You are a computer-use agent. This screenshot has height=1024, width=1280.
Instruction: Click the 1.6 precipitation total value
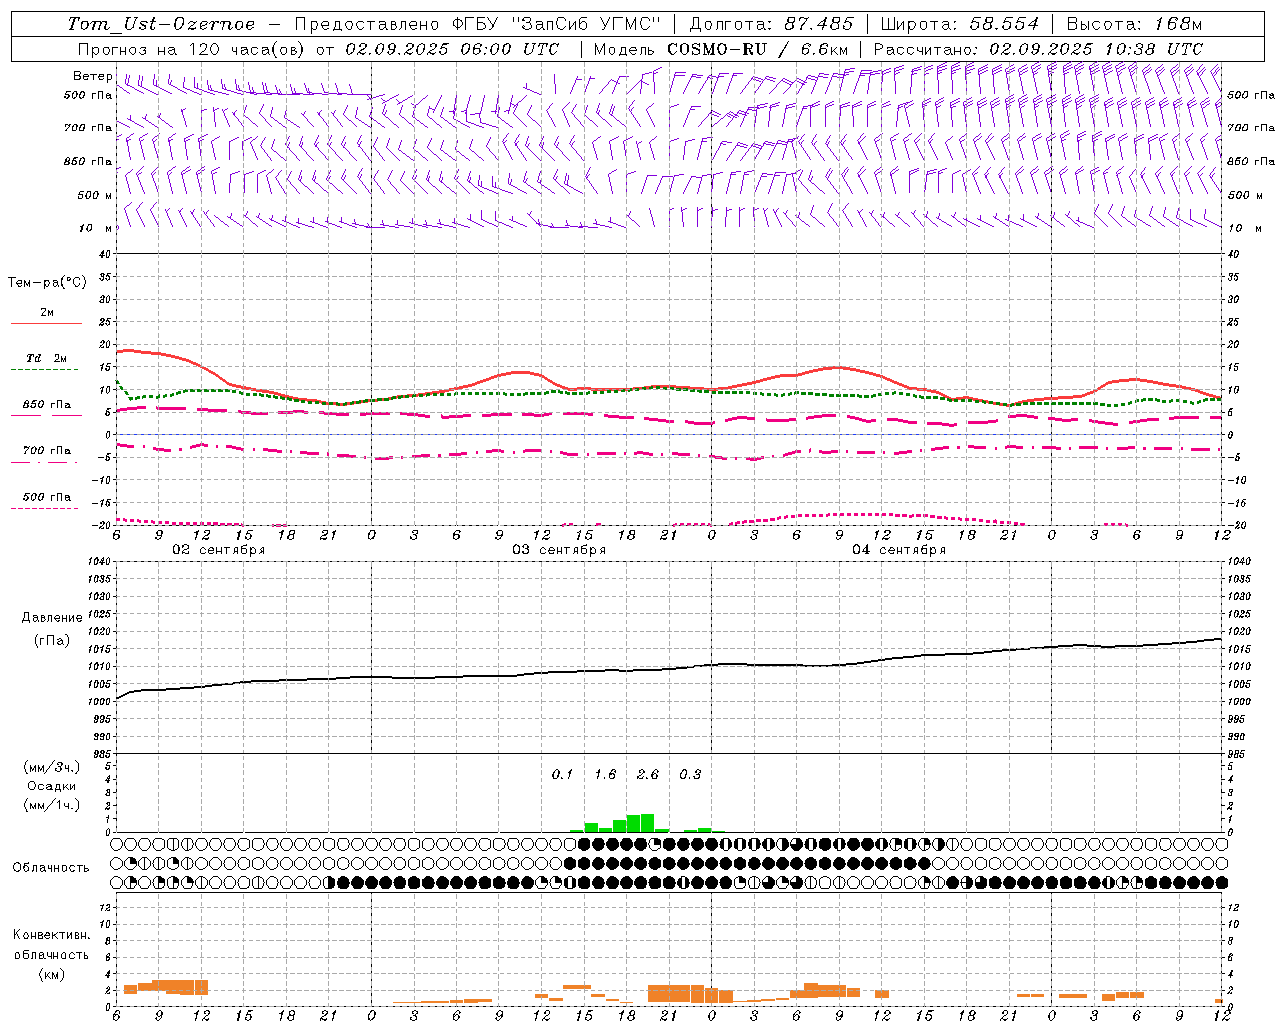(x=605, y=774)
